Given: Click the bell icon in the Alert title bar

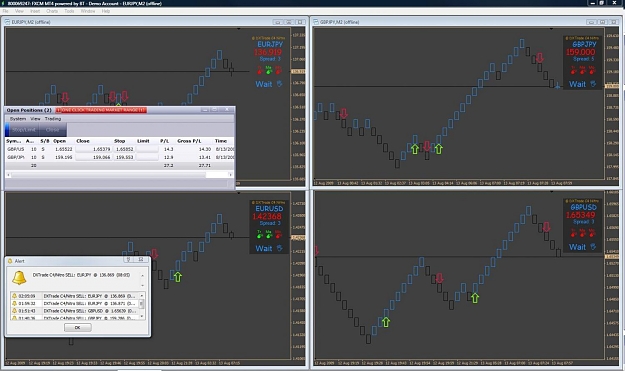Looking at the screenshot, I should pos(10,261).
